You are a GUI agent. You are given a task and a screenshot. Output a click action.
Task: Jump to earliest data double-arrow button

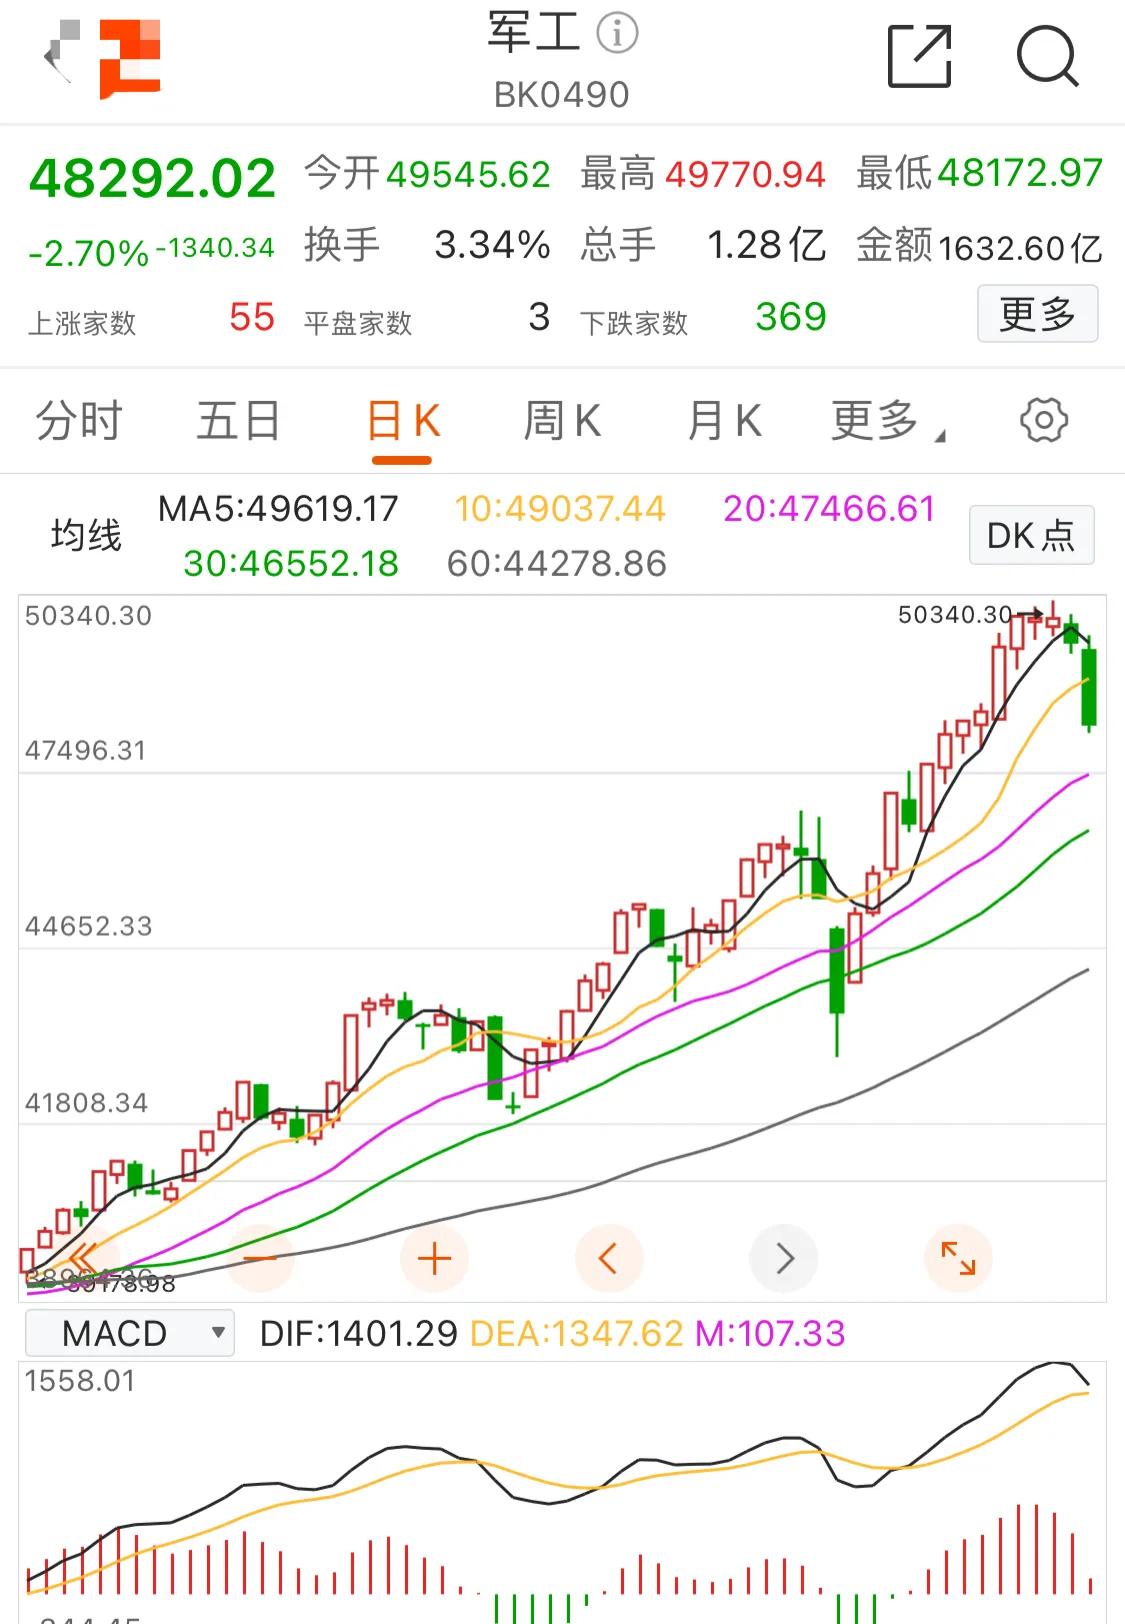pos(86,1258)
